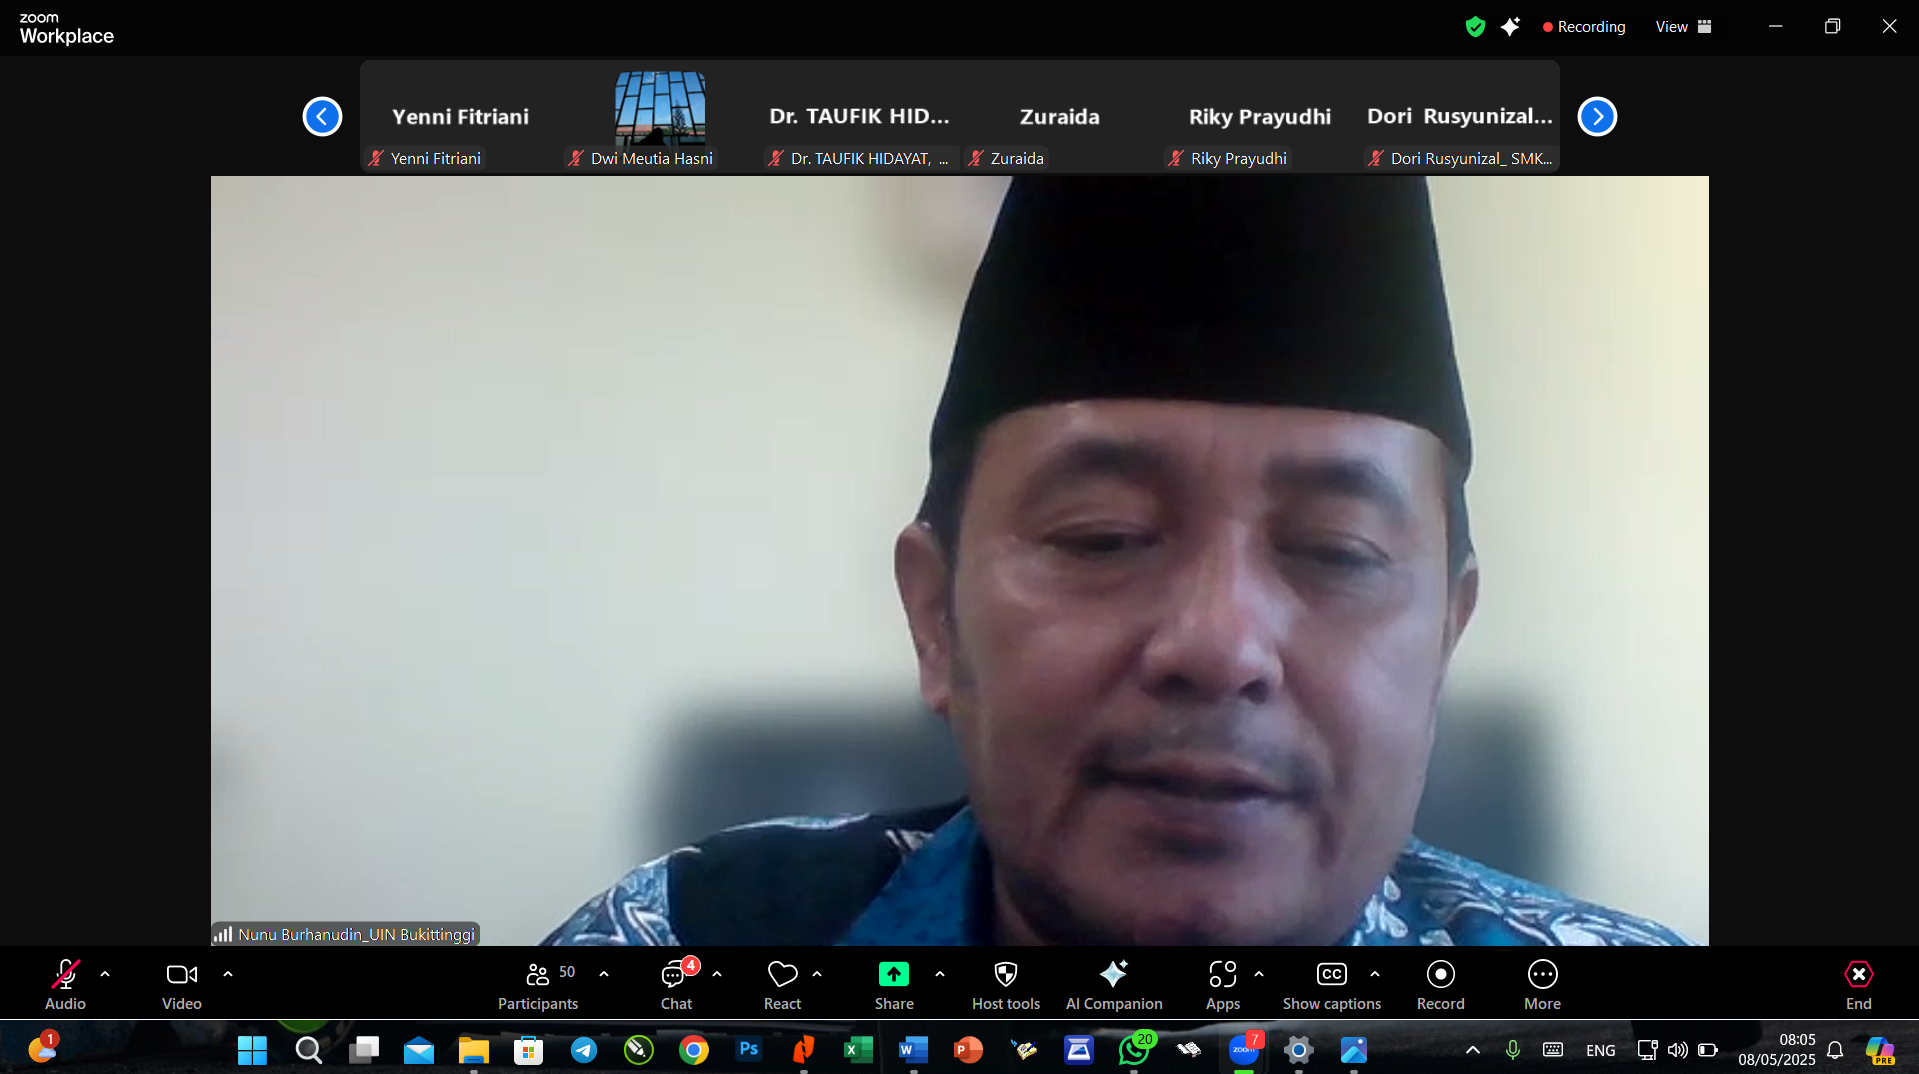The width and height of the screenshot is (1919, 1074).
Task: Expand the Chat options arrow
Action: tap(717, 974)
